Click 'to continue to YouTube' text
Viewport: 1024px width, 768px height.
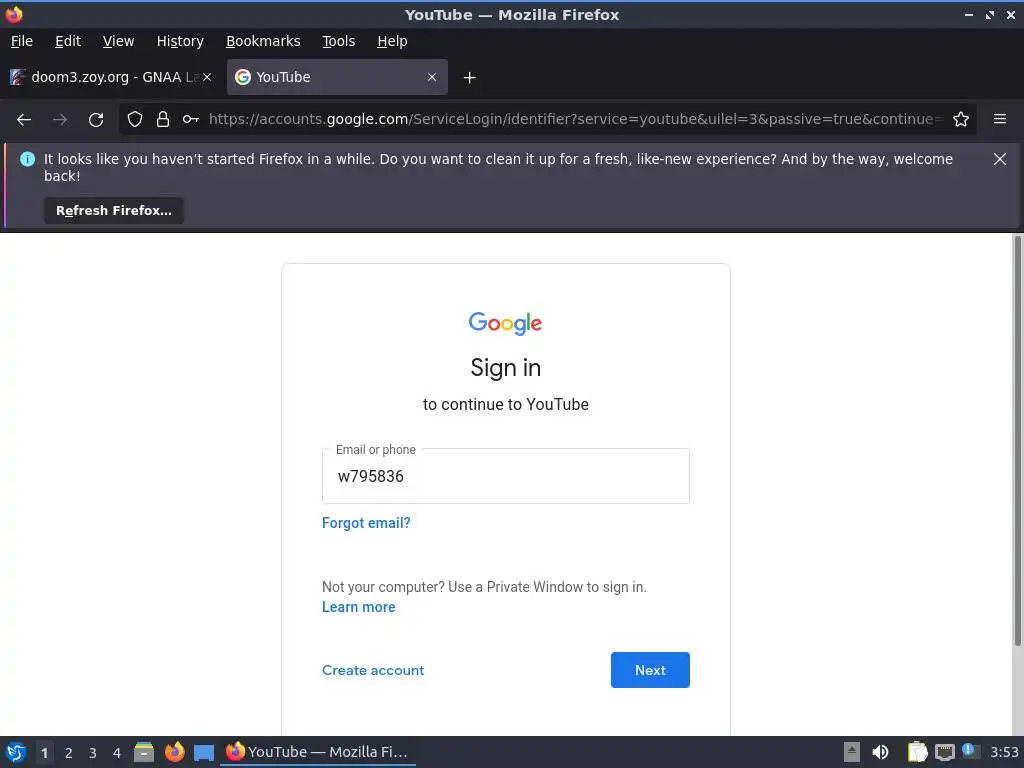[x=505, y=404]
